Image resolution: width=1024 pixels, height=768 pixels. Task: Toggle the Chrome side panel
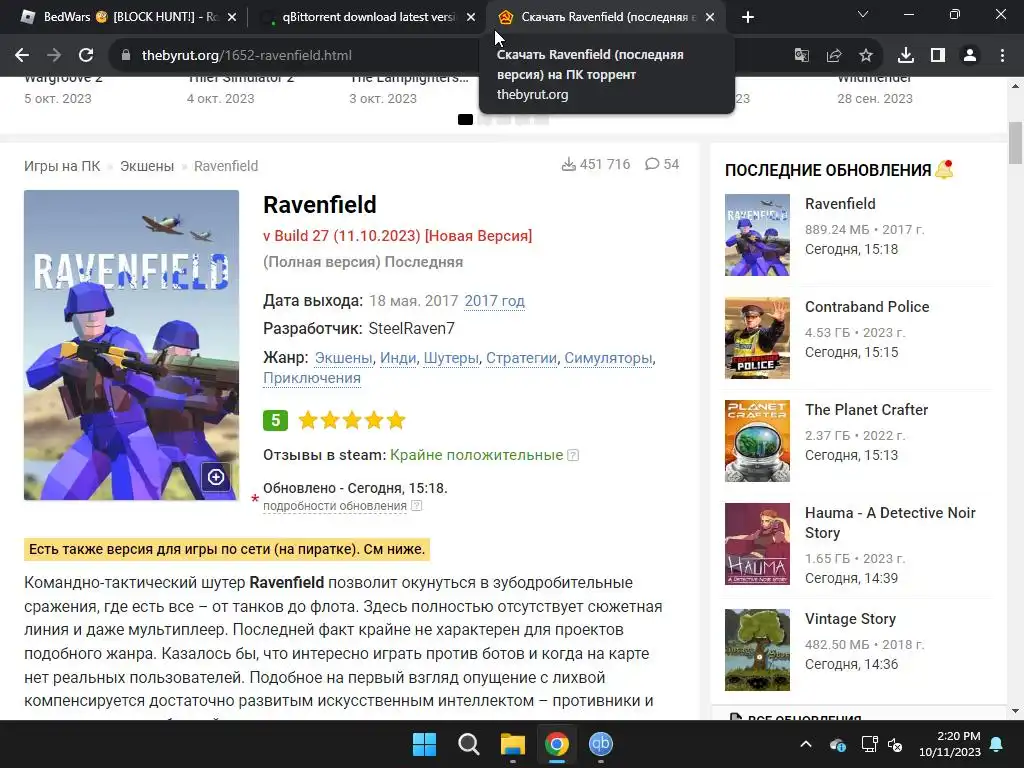point(938,56)
